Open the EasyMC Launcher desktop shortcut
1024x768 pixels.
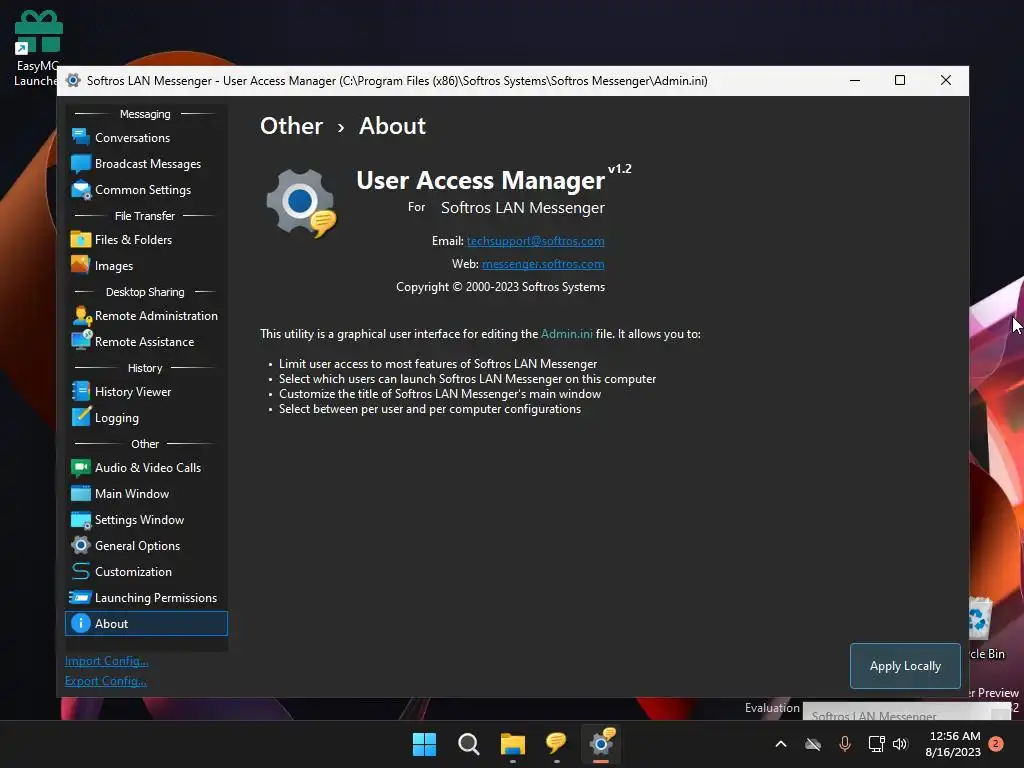(37, 49)
